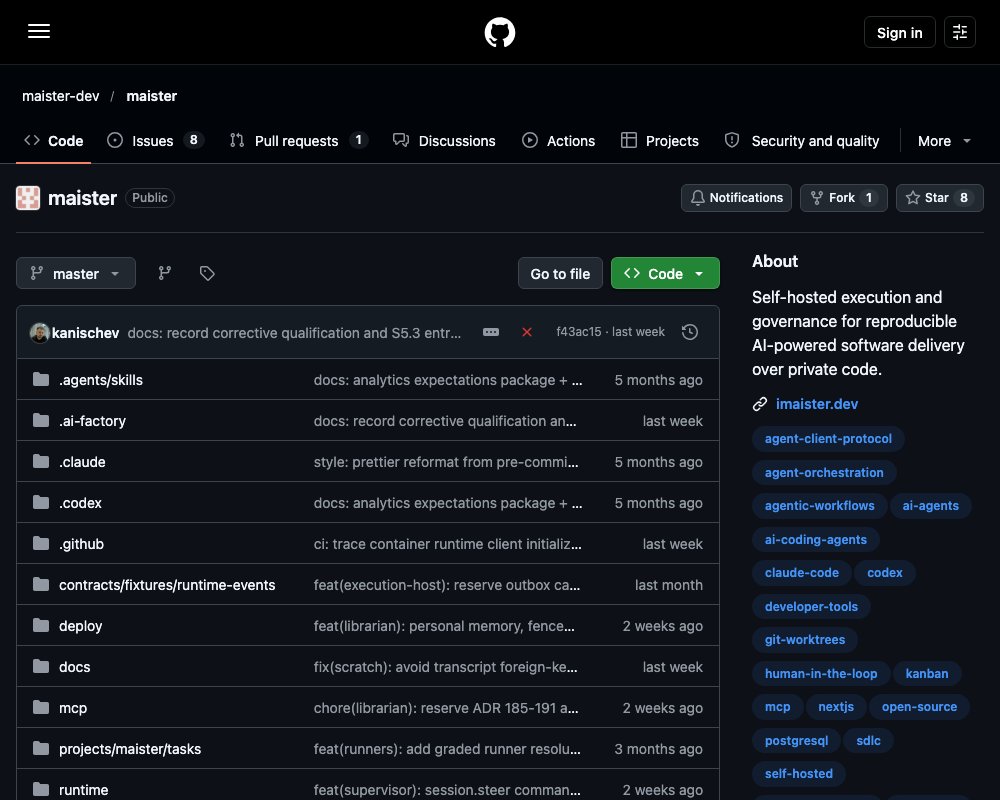Switch to the Pull requests tab
The image size is (1000, 800).
298,140
